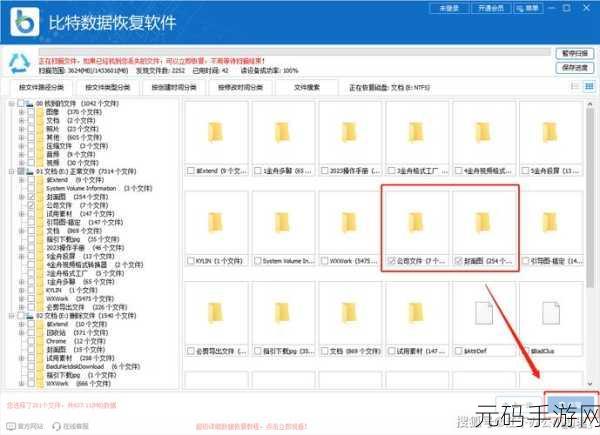Open the $Extend folder thumbnail
The image size is (600, 435).
click(215, 132)
